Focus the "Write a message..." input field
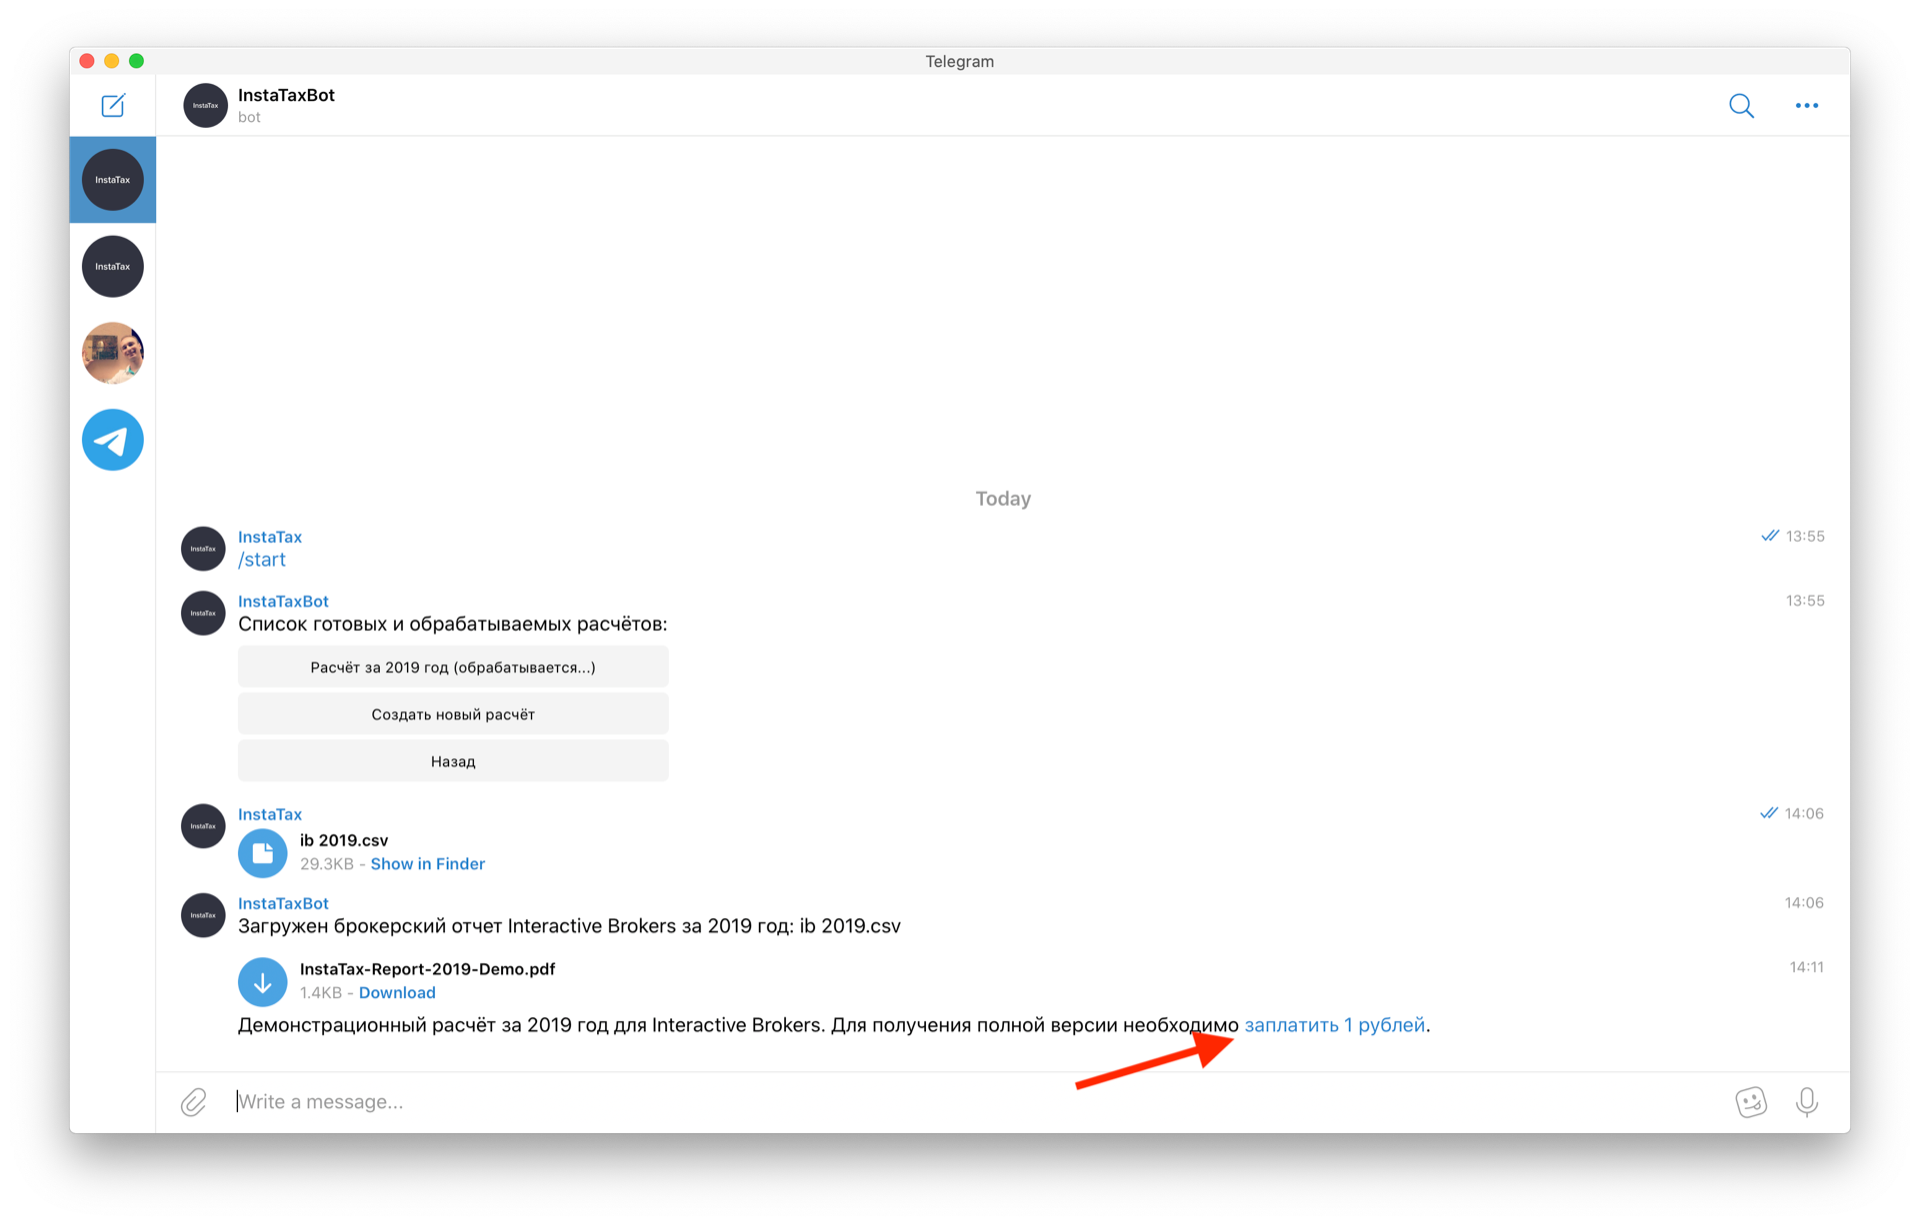The image size is (1920, 1225). [x=900, y=1102]
